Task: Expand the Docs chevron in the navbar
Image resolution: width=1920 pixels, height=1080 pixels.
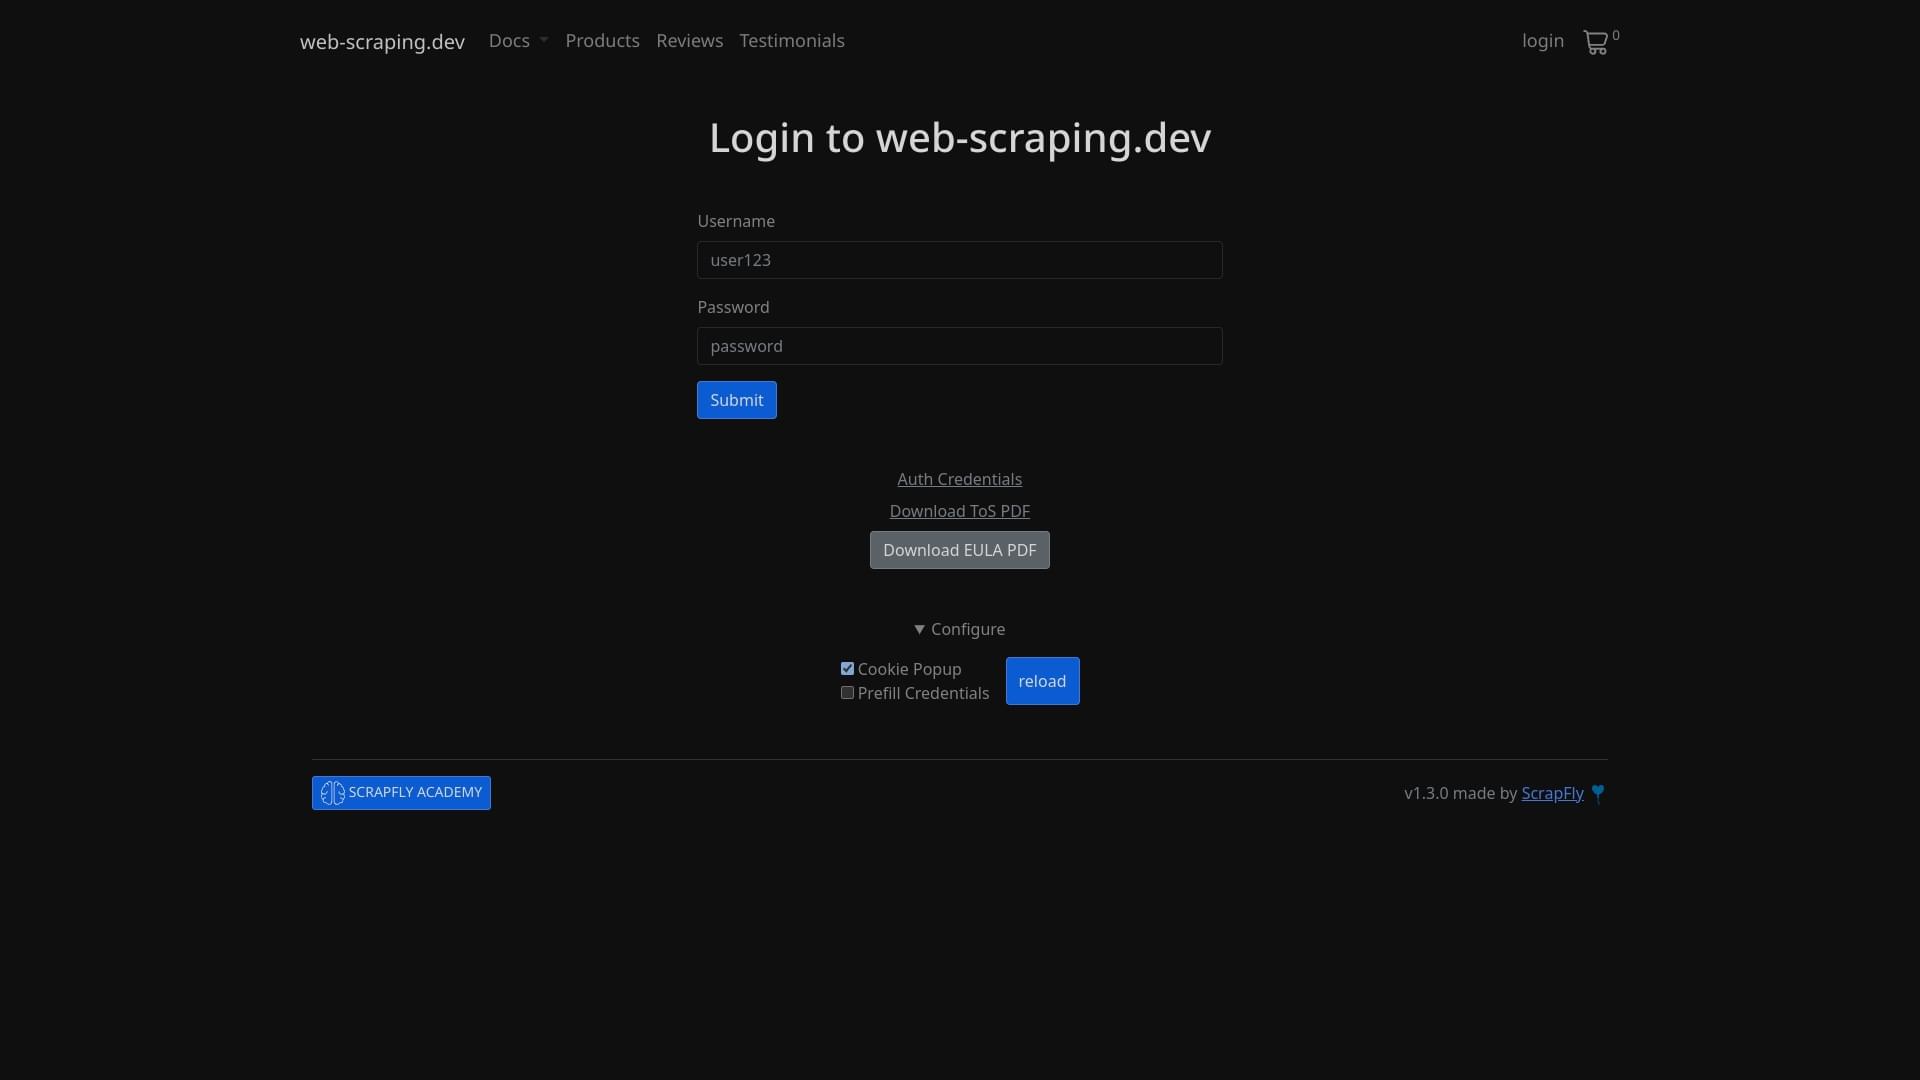Action: pos(544,41)
